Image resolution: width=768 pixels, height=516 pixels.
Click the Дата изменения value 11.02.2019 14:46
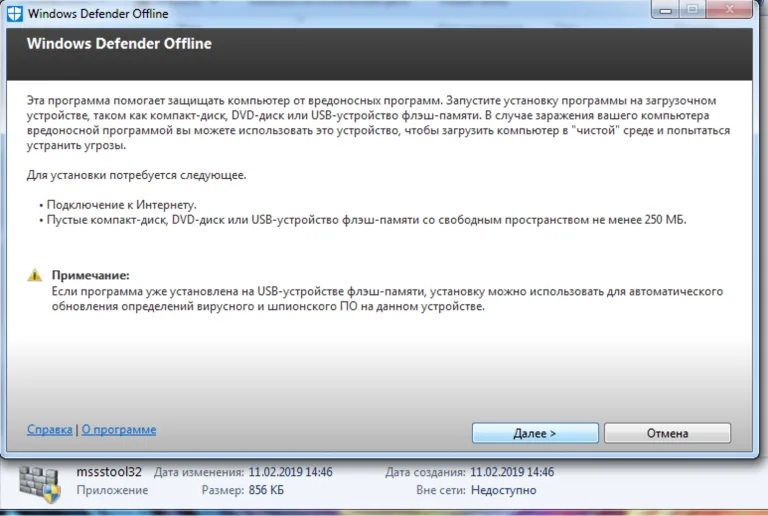[290, 472]
